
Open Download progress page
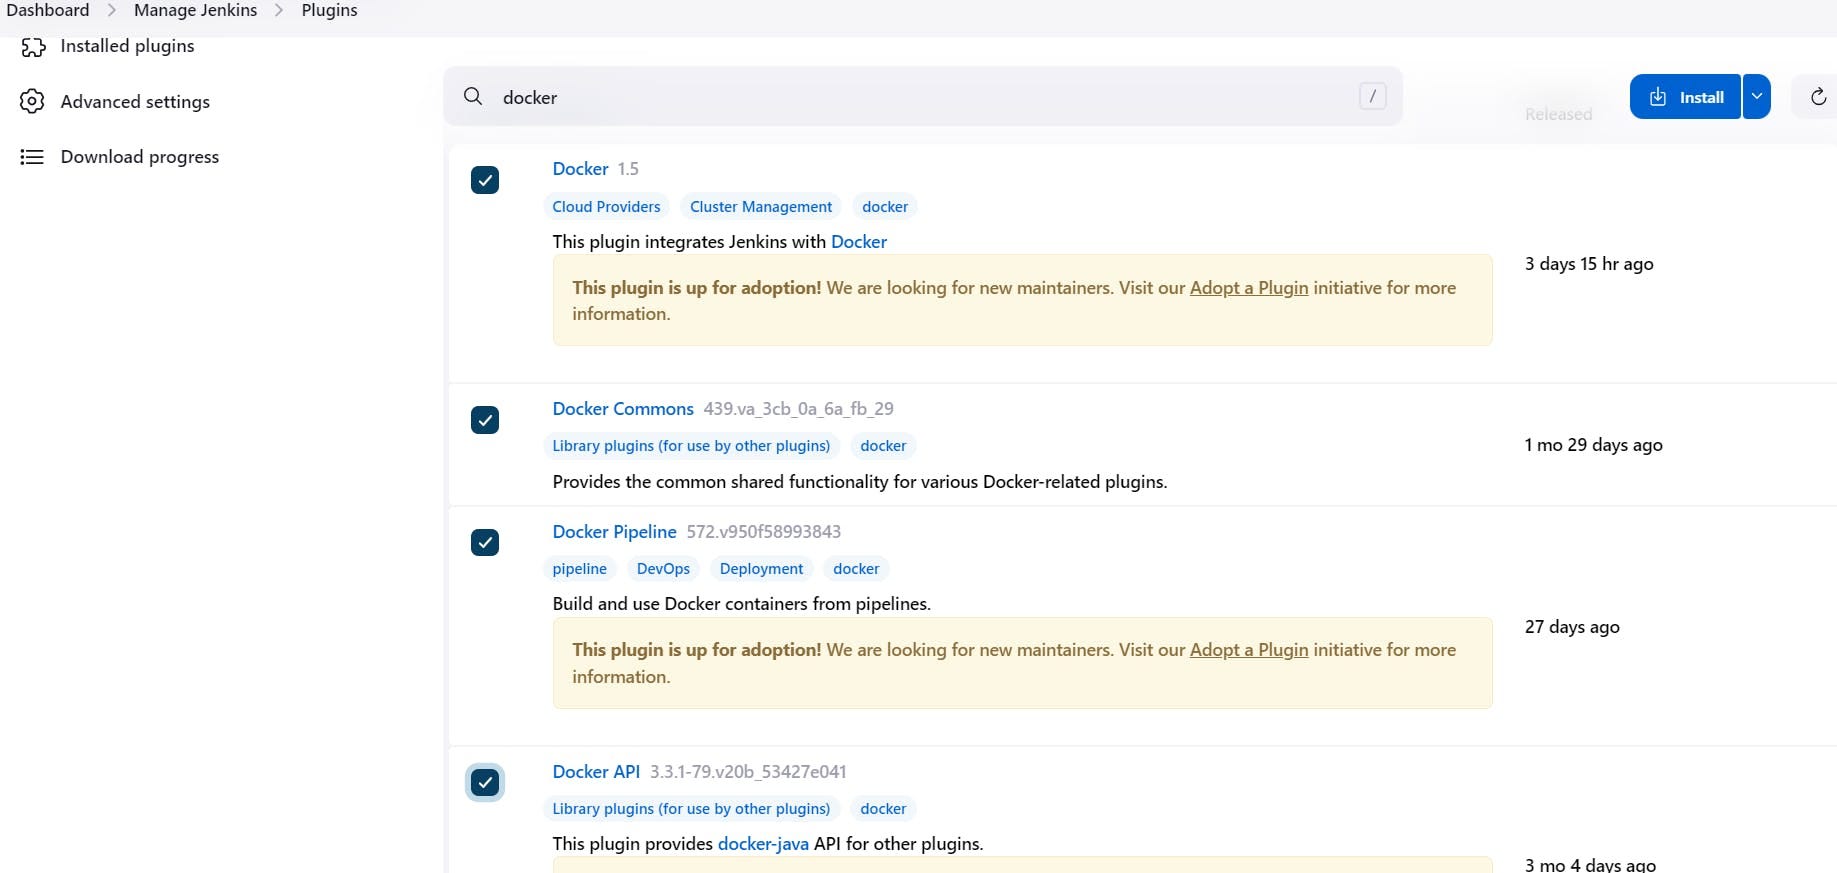point(139,157)
